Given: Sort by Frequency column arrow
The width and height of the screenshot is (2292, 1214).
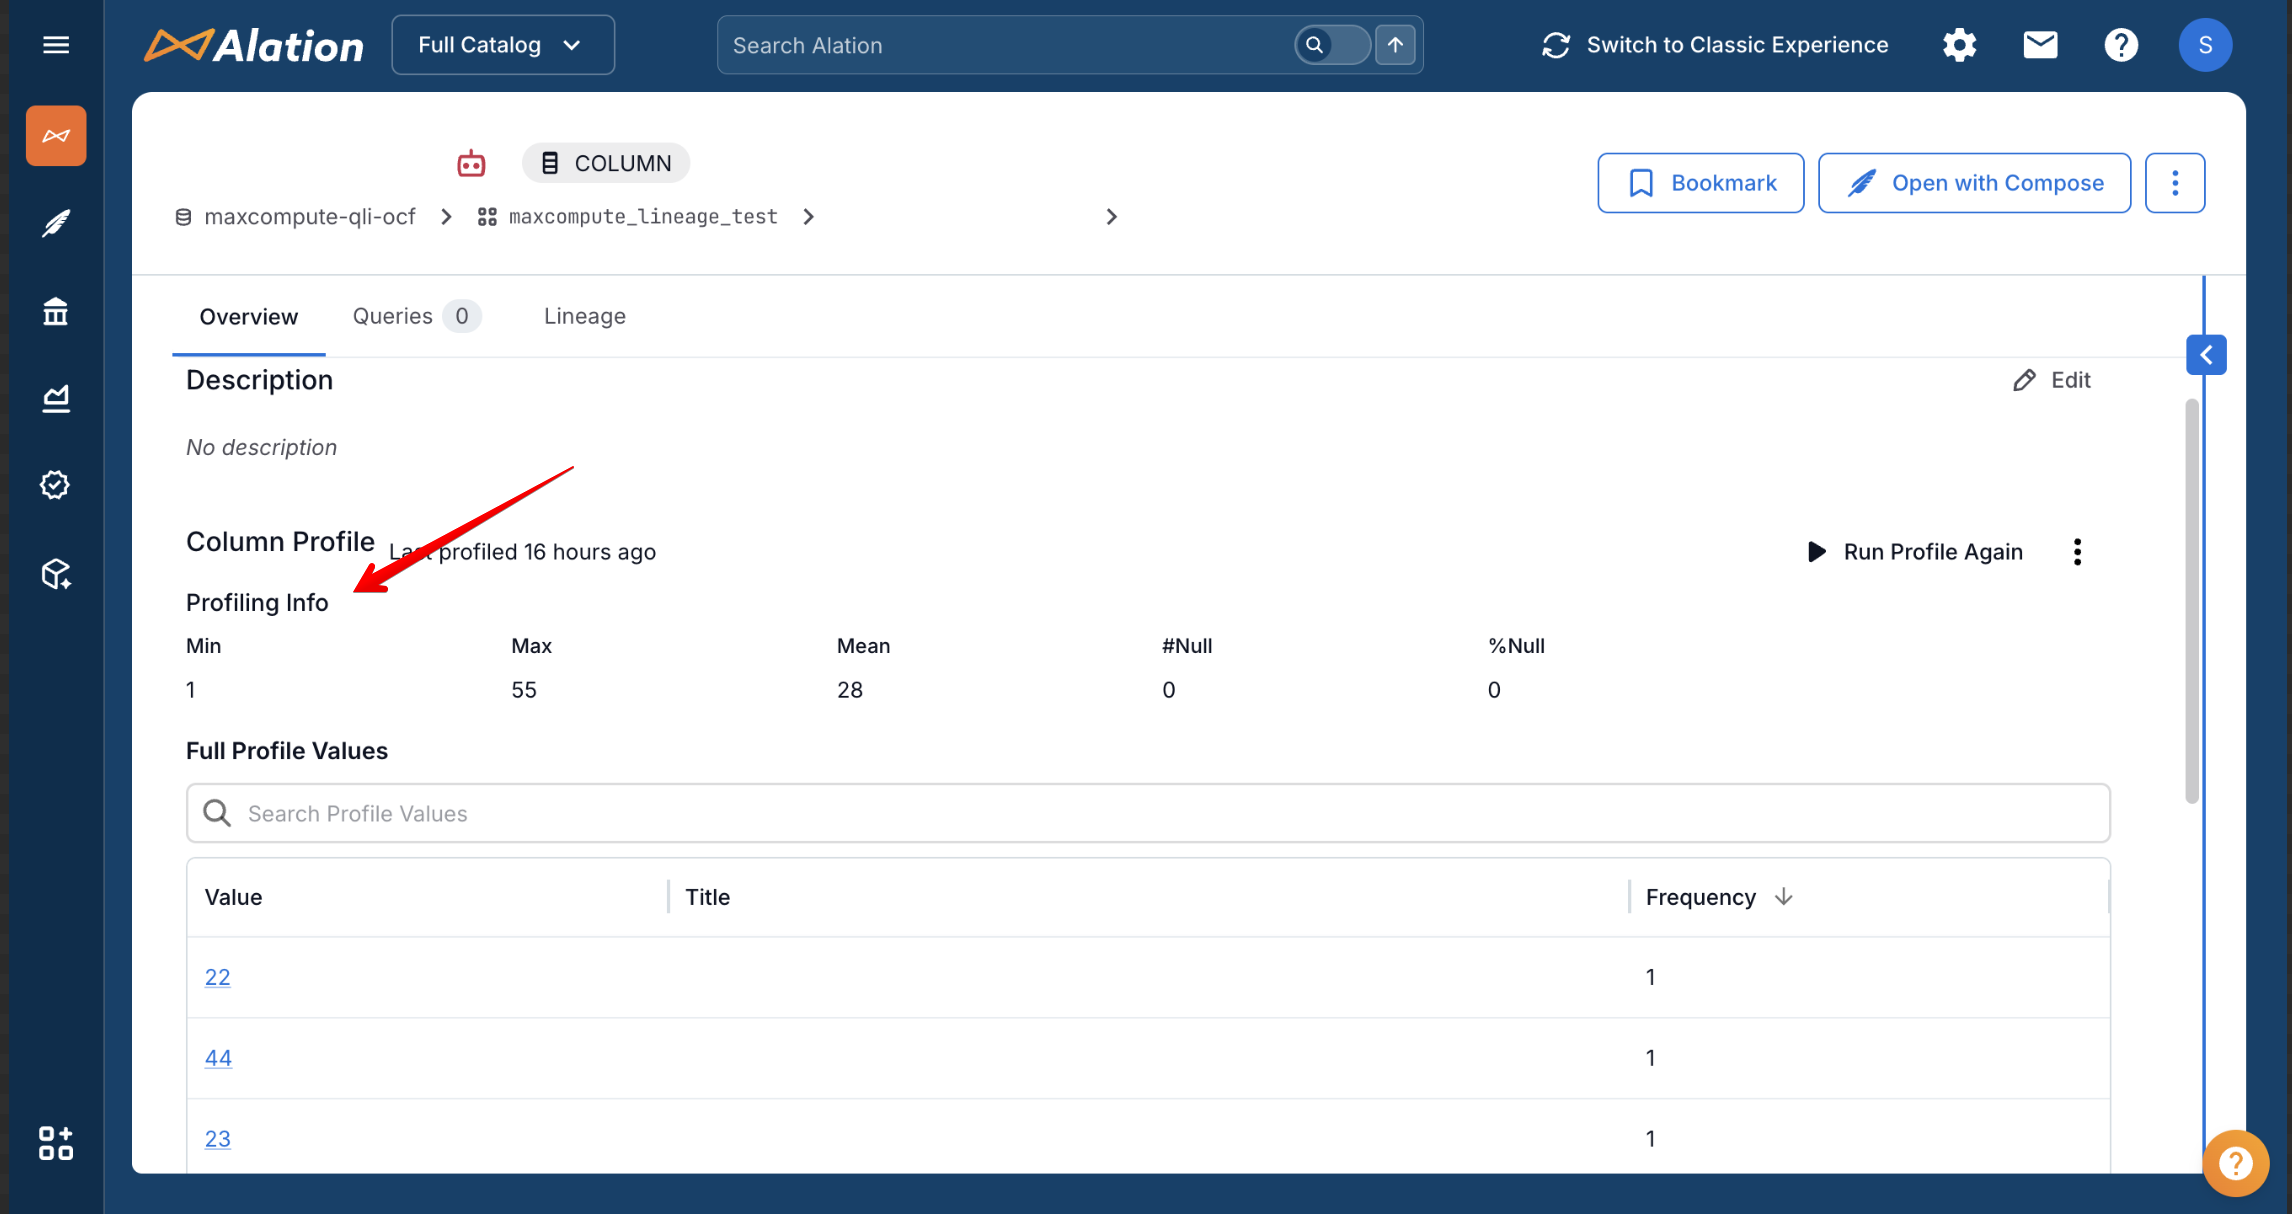Looking at the screenshot, I should click(1783, 897).
